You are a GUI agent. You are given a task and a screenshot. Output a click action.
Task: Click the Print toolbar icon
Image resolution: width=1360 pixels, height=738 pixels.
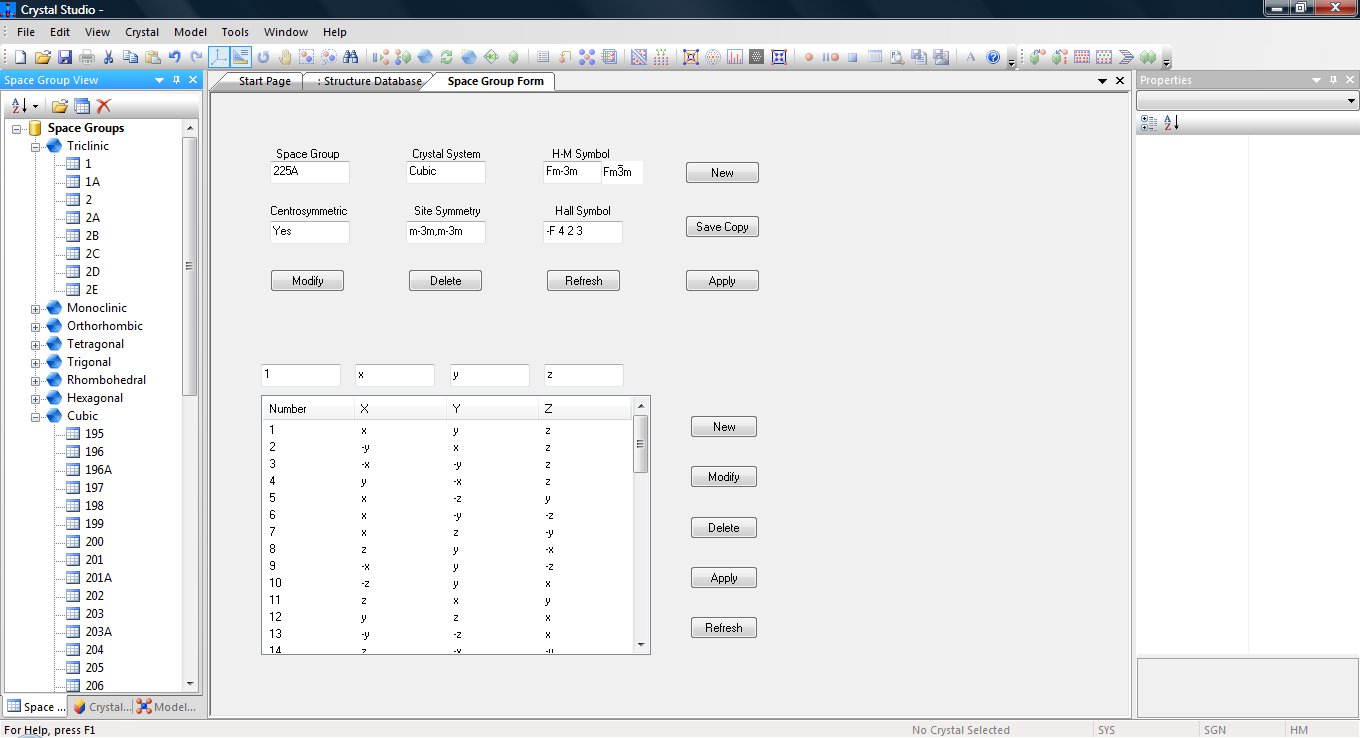(87, 57)
